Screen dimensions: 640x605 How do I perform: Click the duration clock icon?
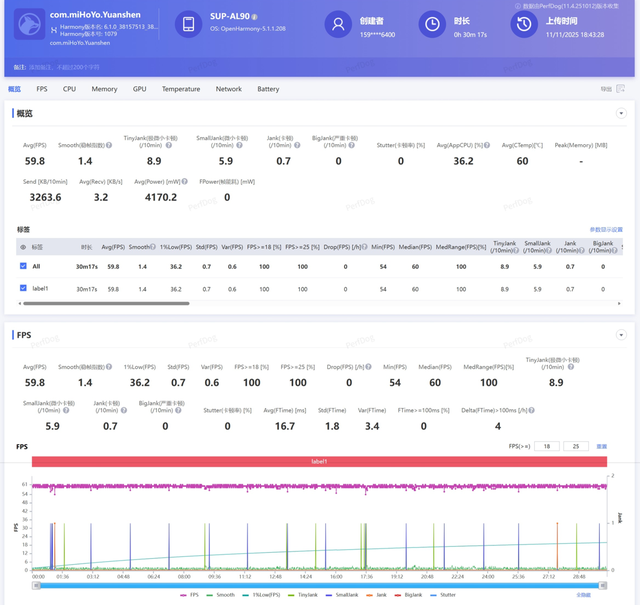(x=432, y=24)
